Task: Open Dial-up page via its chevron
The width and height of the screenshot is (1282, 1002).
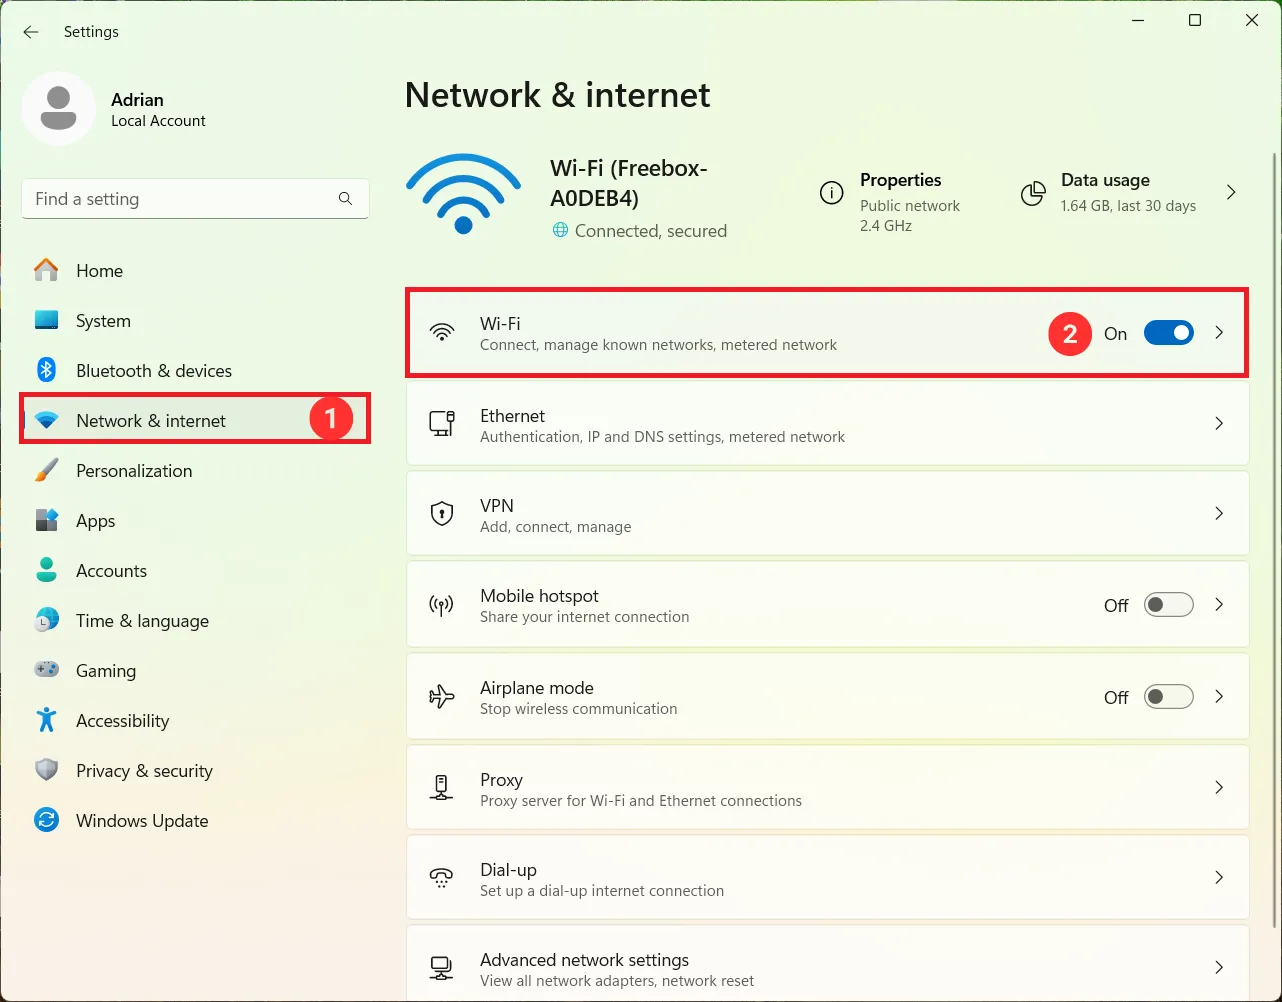Action: pyautogui.click(x=1219, y=878)
